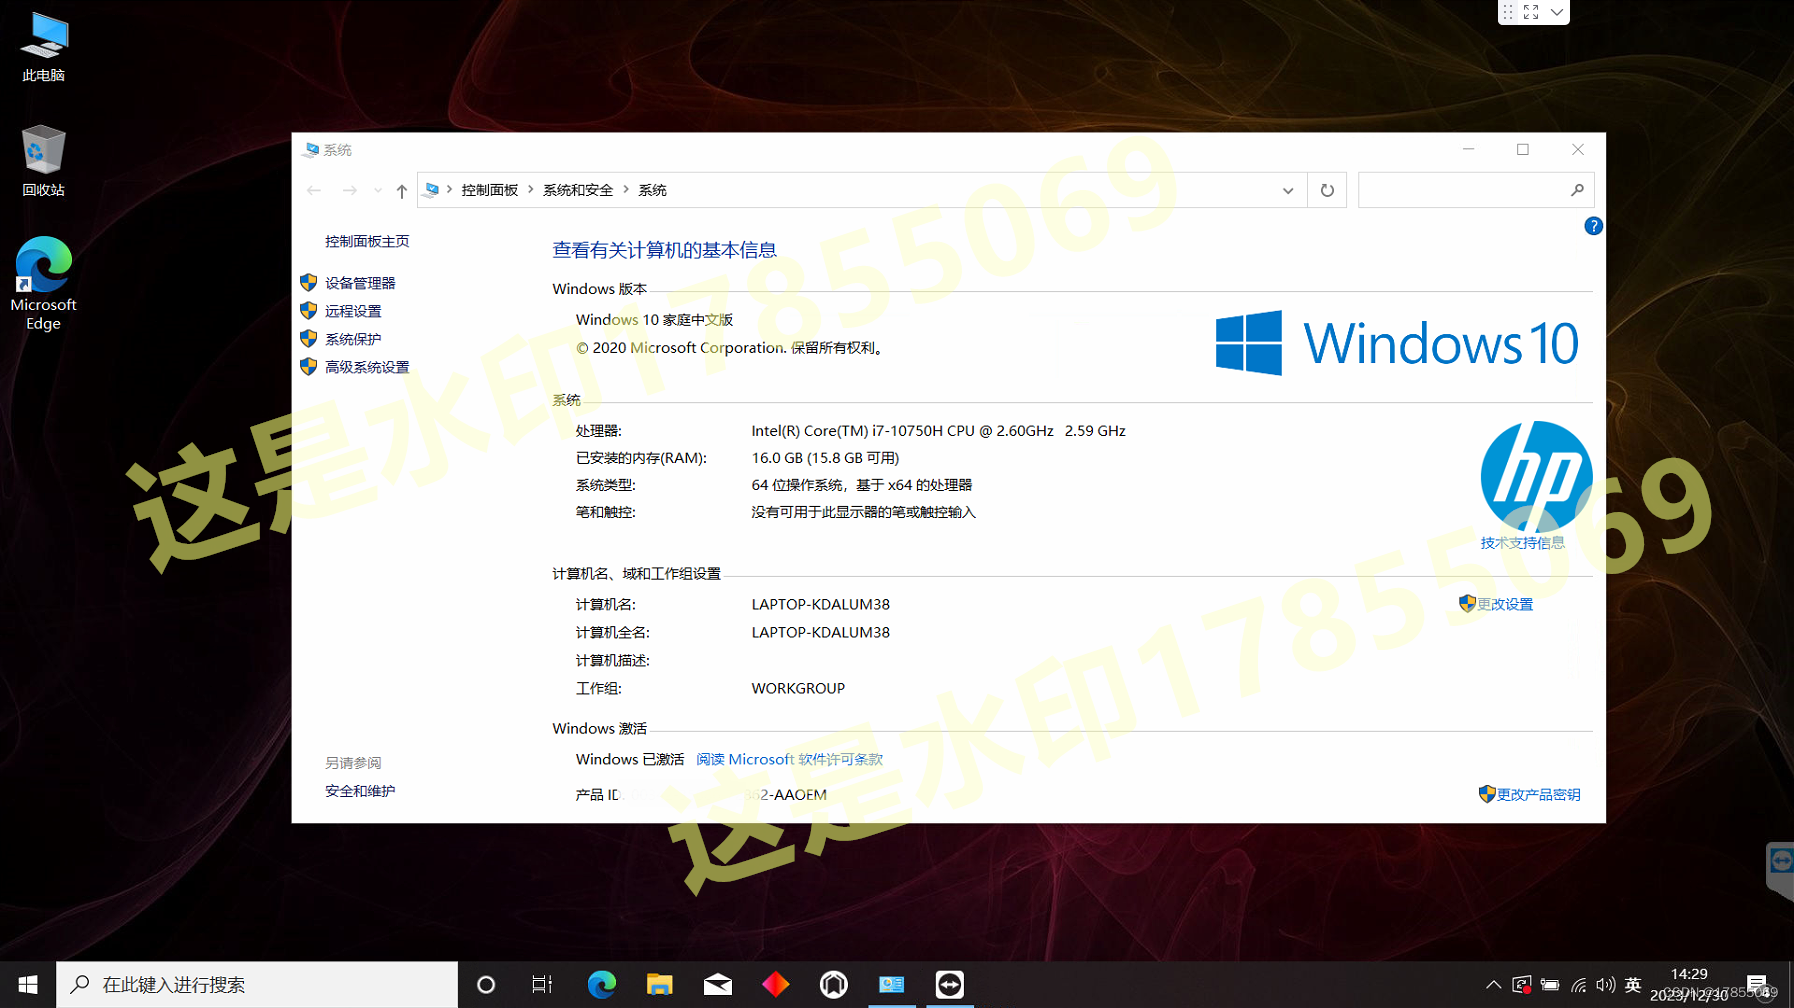
Task: Click the taskbar search box
Action: tap(257, 985)
